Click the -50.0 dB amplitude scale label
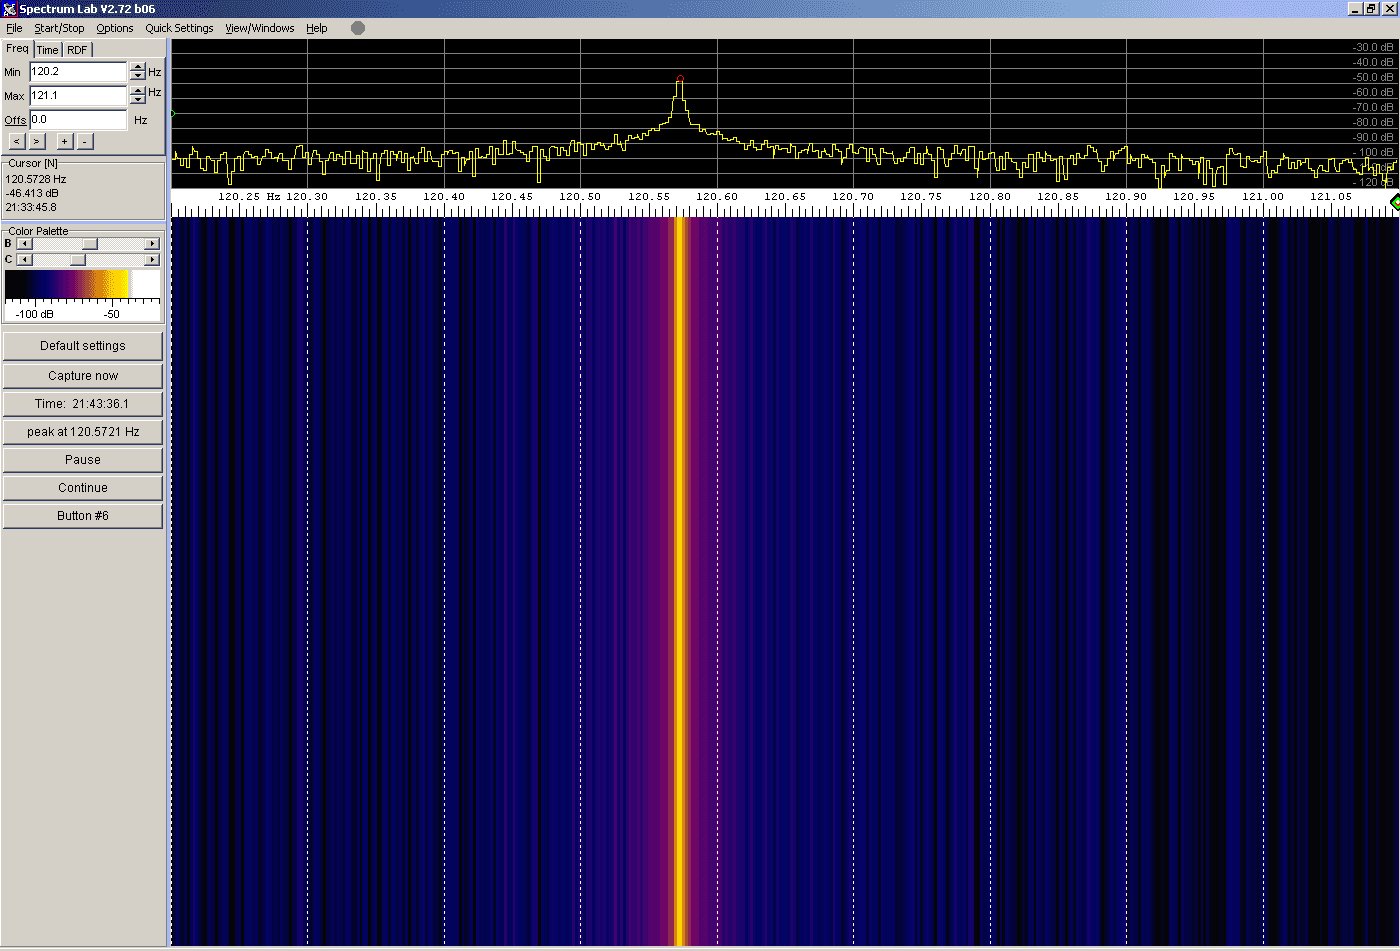Image resolution: width=1400 pixels, height=951 pixels. click(1373, 77)
